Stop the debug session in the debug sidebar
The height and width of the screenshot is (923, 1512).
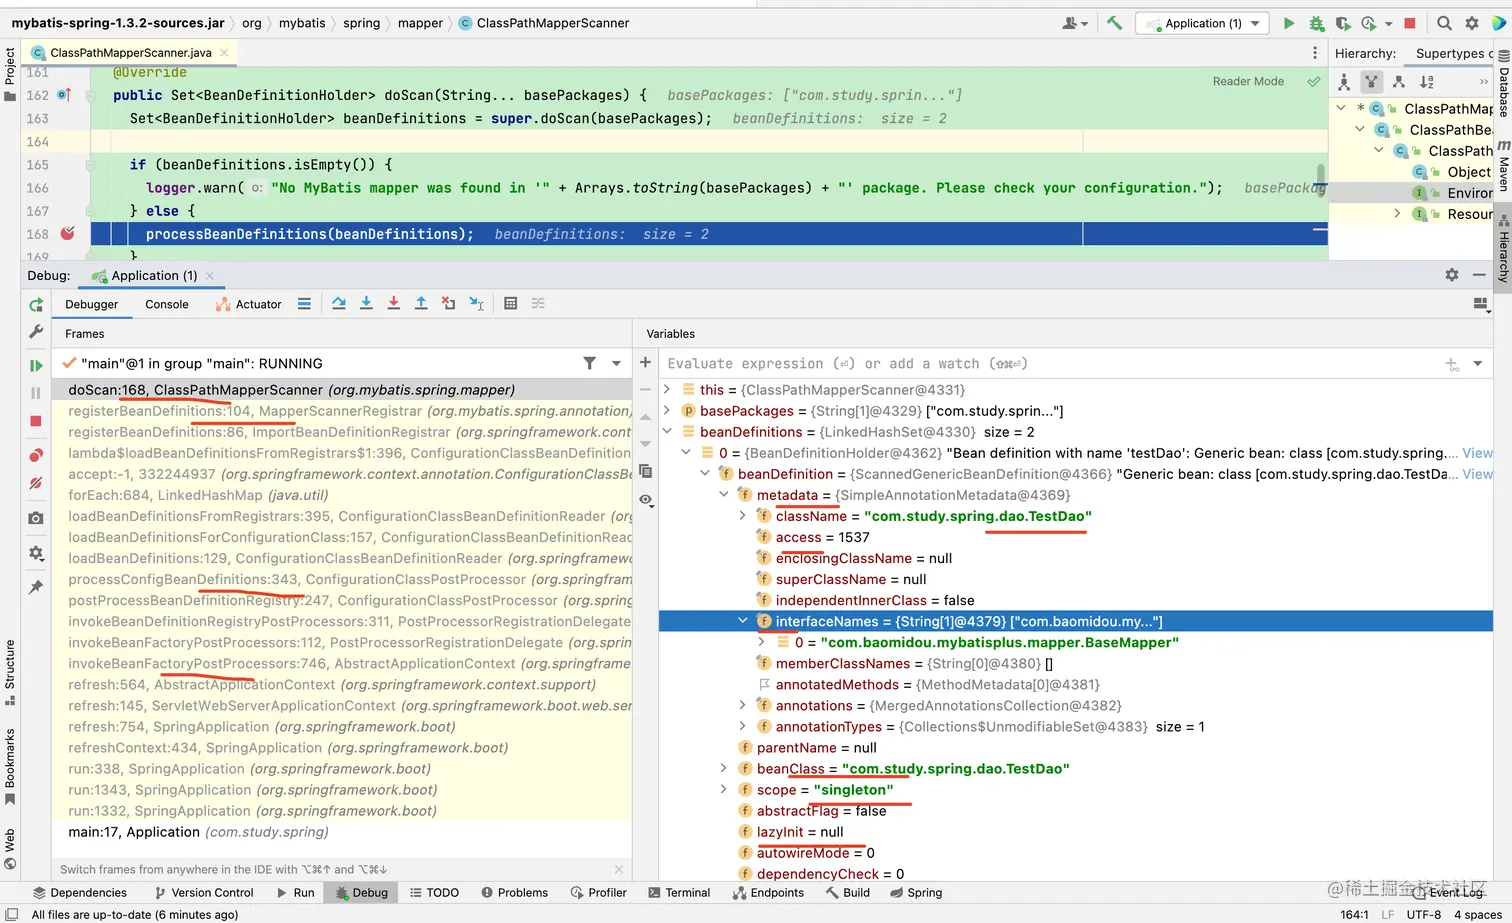[x=36, y=421]
